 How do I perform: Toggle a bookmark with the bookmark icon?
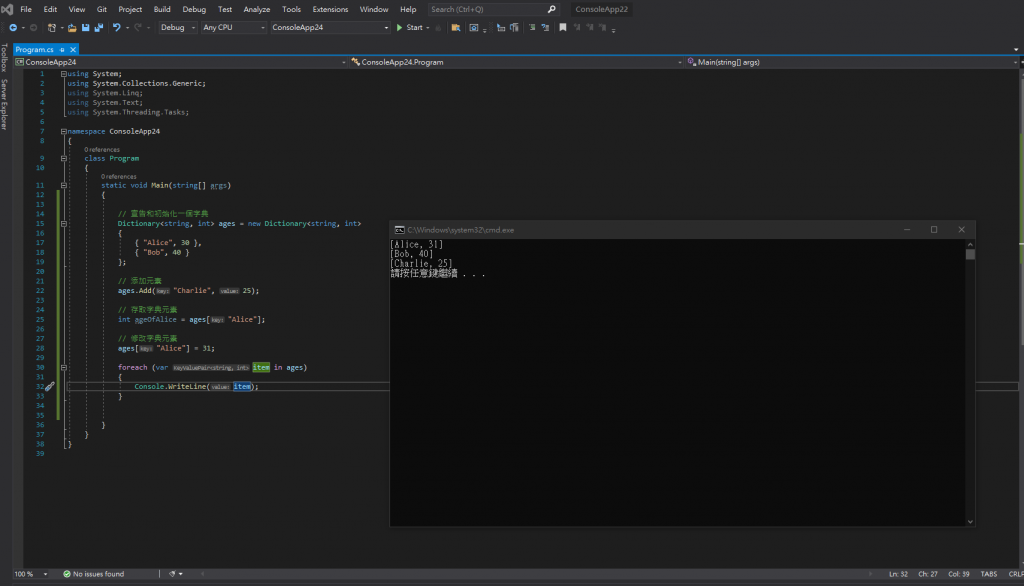(x=563, y=27)
